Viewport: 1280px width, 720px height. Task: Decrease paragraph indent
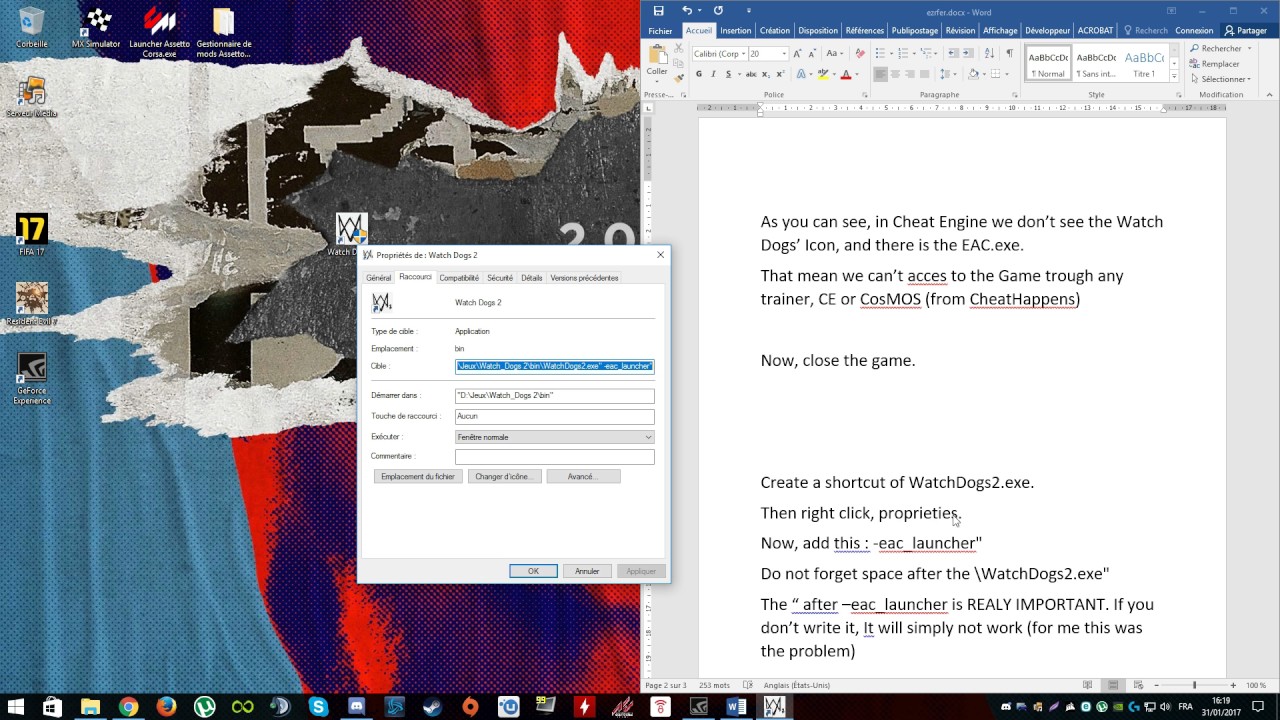tap(953, 53)
